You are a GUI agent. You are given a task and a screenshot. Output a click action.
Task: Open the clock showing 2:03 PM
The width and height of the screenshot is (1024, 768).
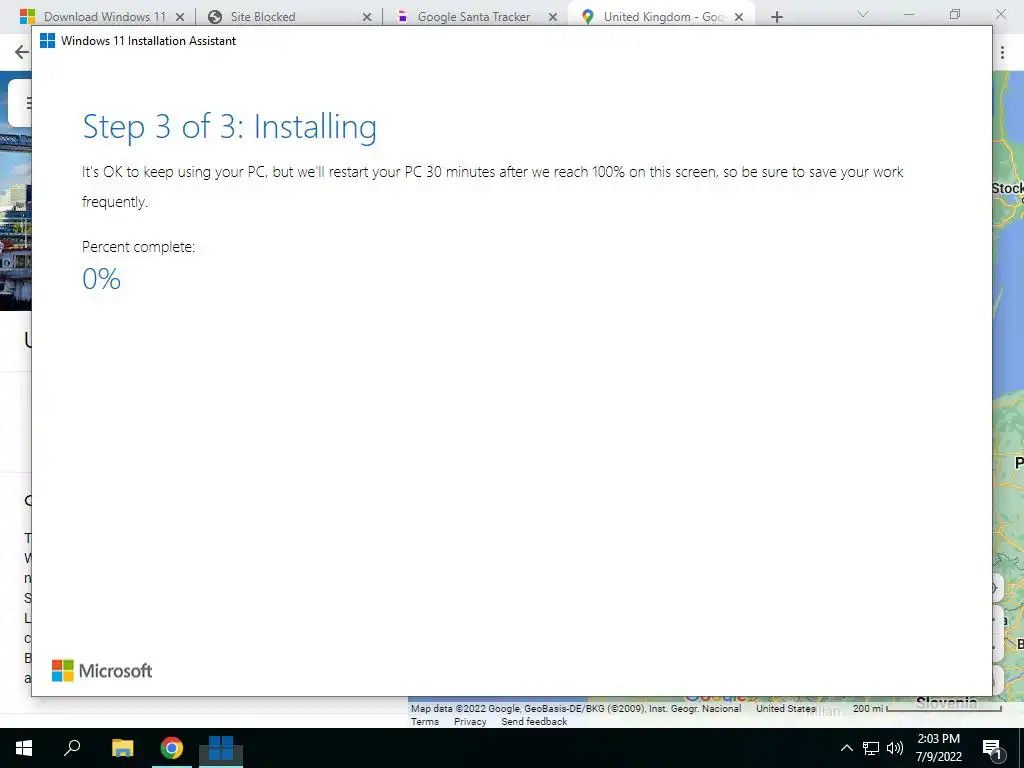click(938, 748)
